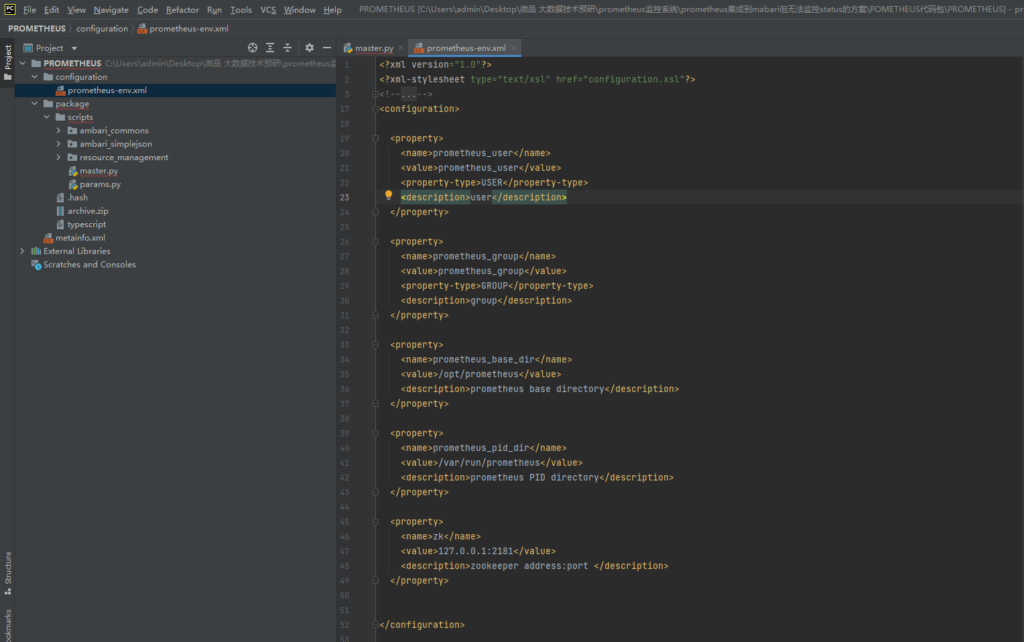The image size is (1024, 642).
Task: Click the intention lightbulb on line 23
Action: coord(389,195)
